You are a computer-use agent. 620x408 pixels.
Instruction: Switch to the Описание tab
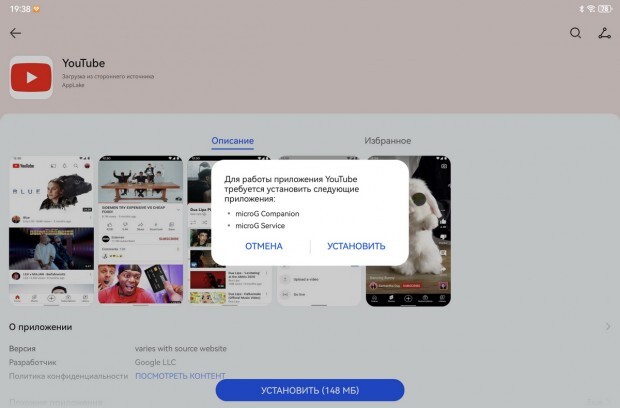pos(232,141)
